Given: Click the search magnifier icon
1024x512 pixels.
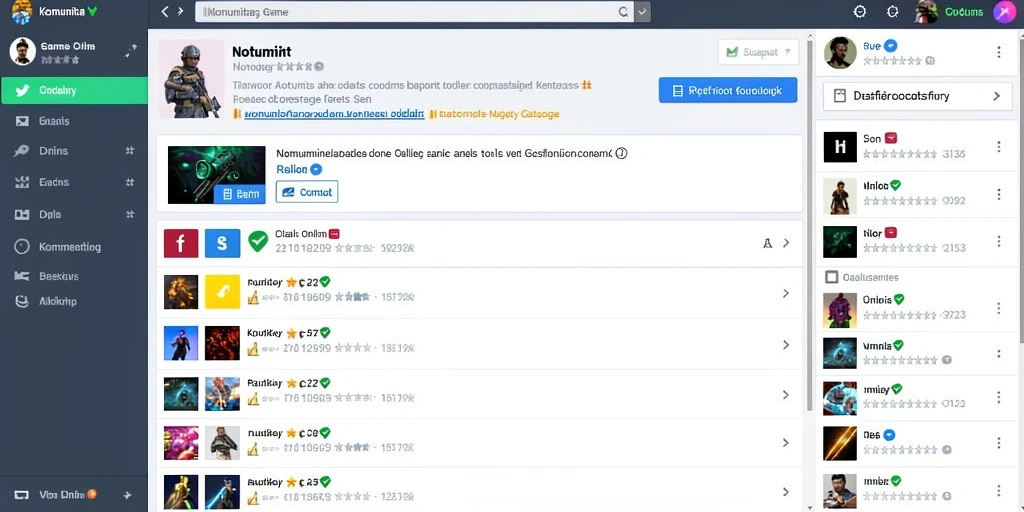Looking at the screenshot, I should pos(623,12).
